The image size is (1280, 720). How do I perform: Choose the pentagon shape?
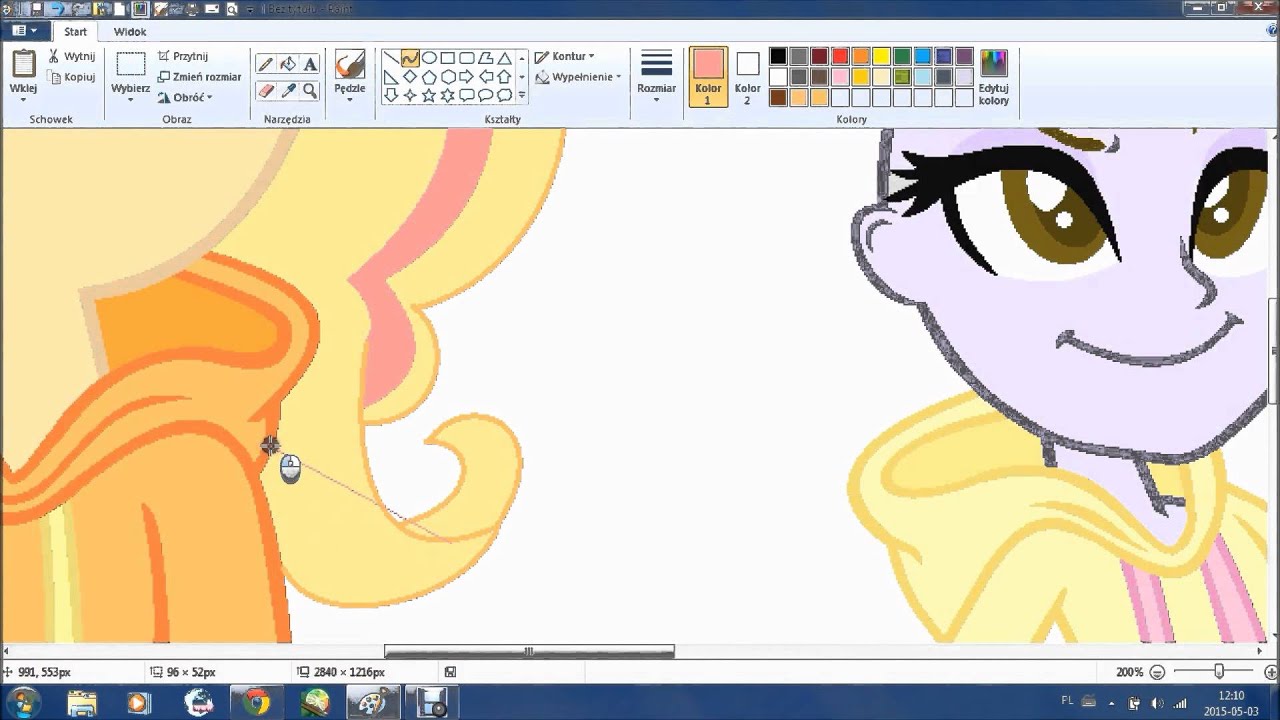click(x=429, y=77)
